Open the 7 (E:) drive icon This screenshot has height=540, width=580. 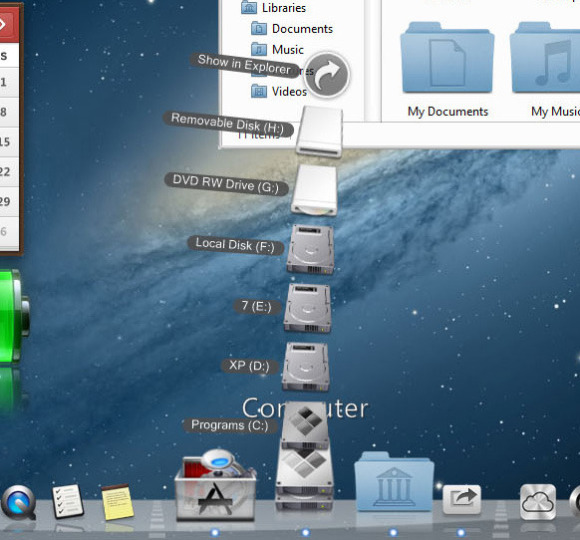point(307,308)
